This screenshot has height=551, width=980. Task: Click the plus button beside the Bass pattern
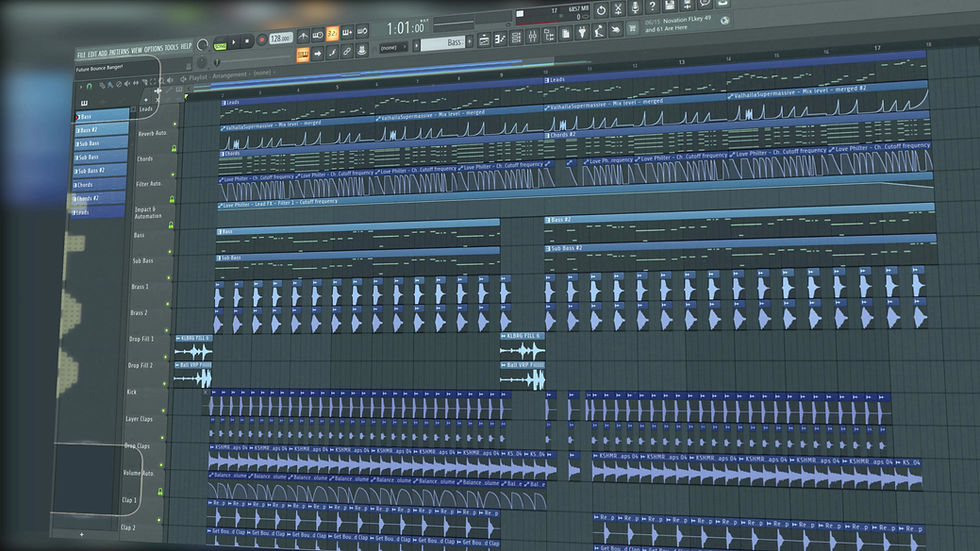click(470, 42)
